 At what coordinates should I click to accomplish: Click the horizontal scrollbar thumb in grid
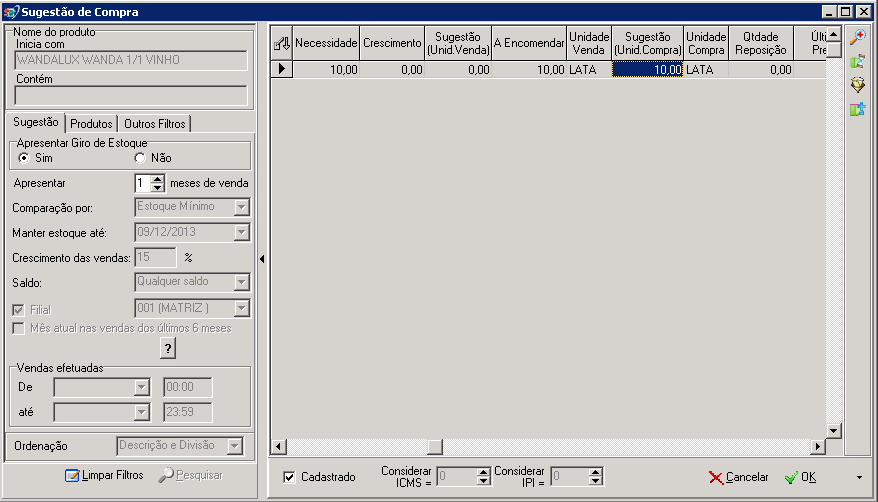point(435,447)
